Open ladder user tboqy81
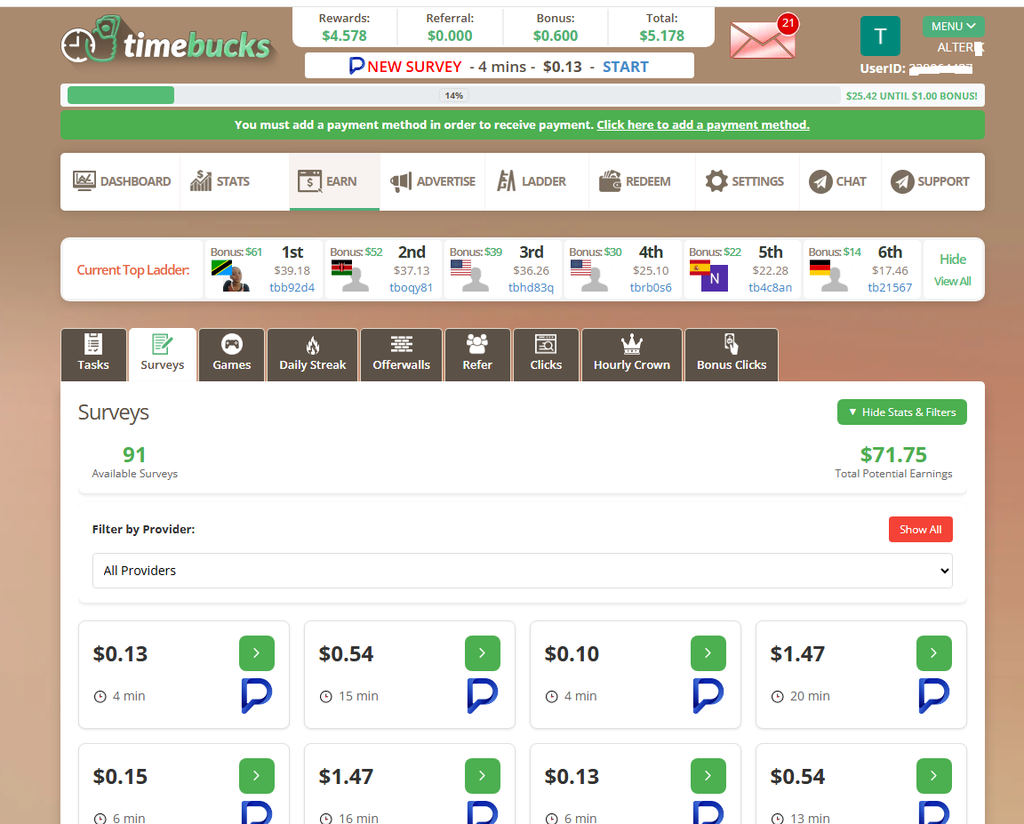The height and width of the screenshot is (824, 1024). (411, 287)
